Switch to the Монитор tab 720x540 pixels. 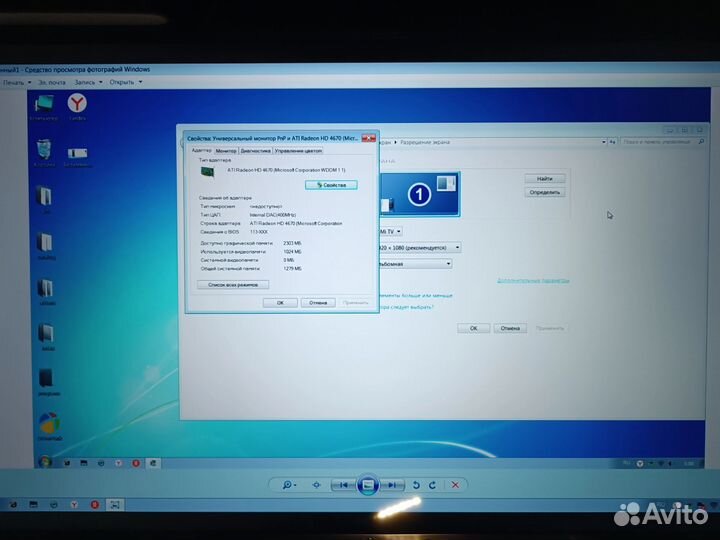(226, 151)
